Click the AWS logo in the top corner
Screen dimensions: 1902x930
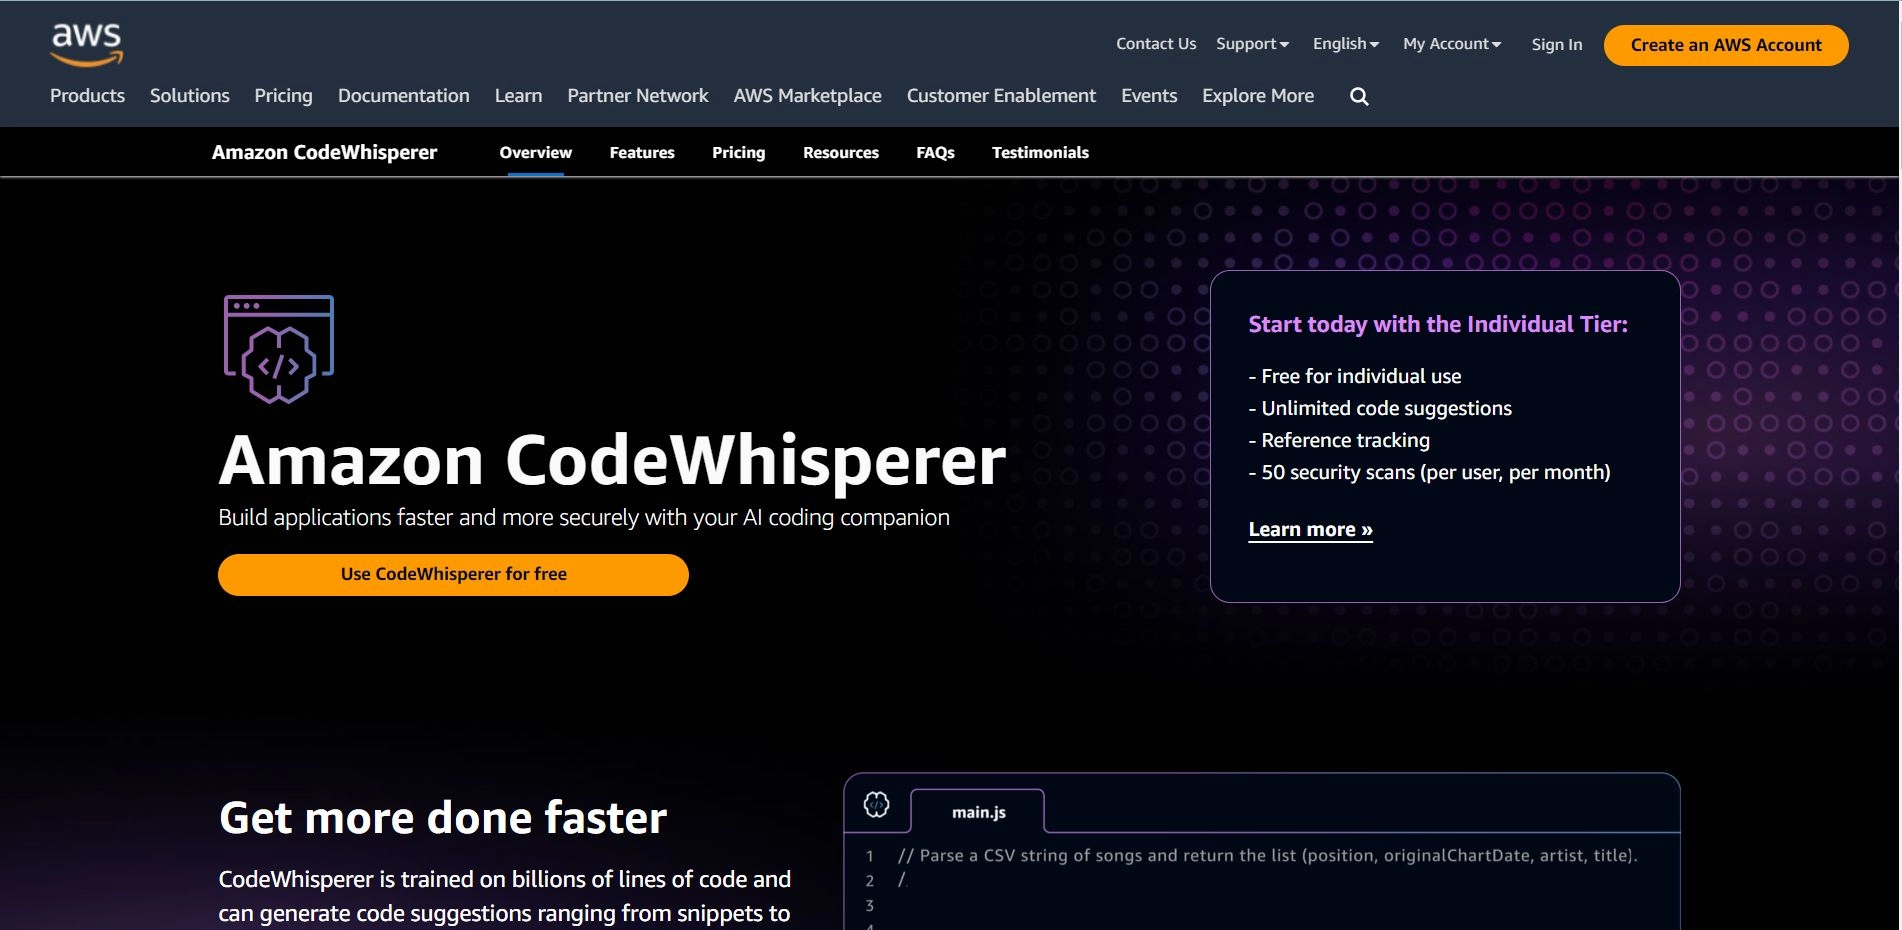86,42
